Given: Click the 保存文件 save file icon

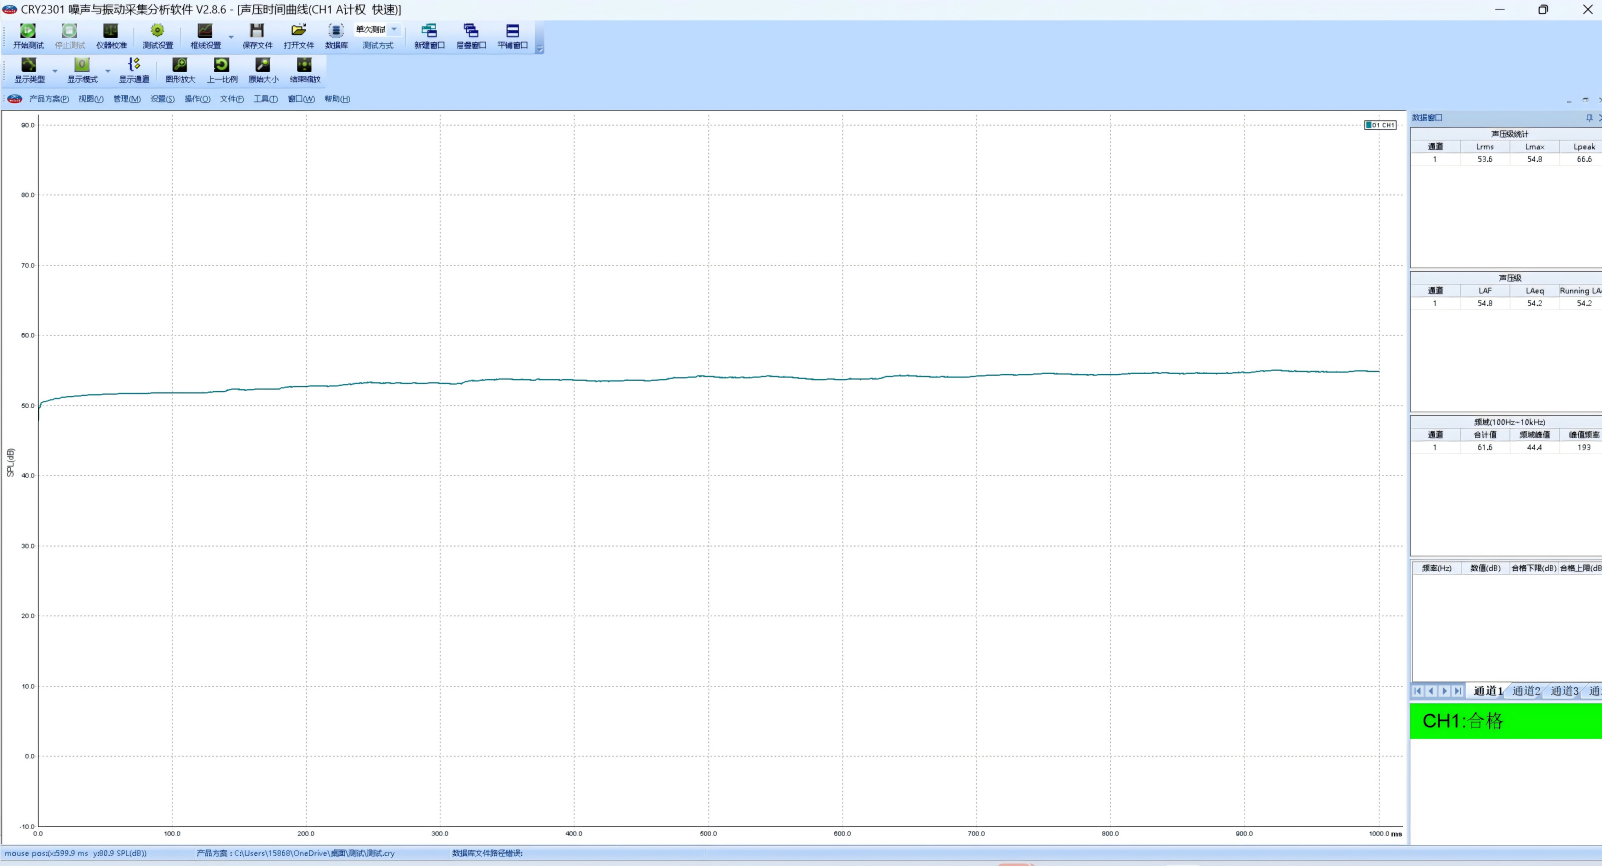Looking at the screenshot, I should pos(257,32).
